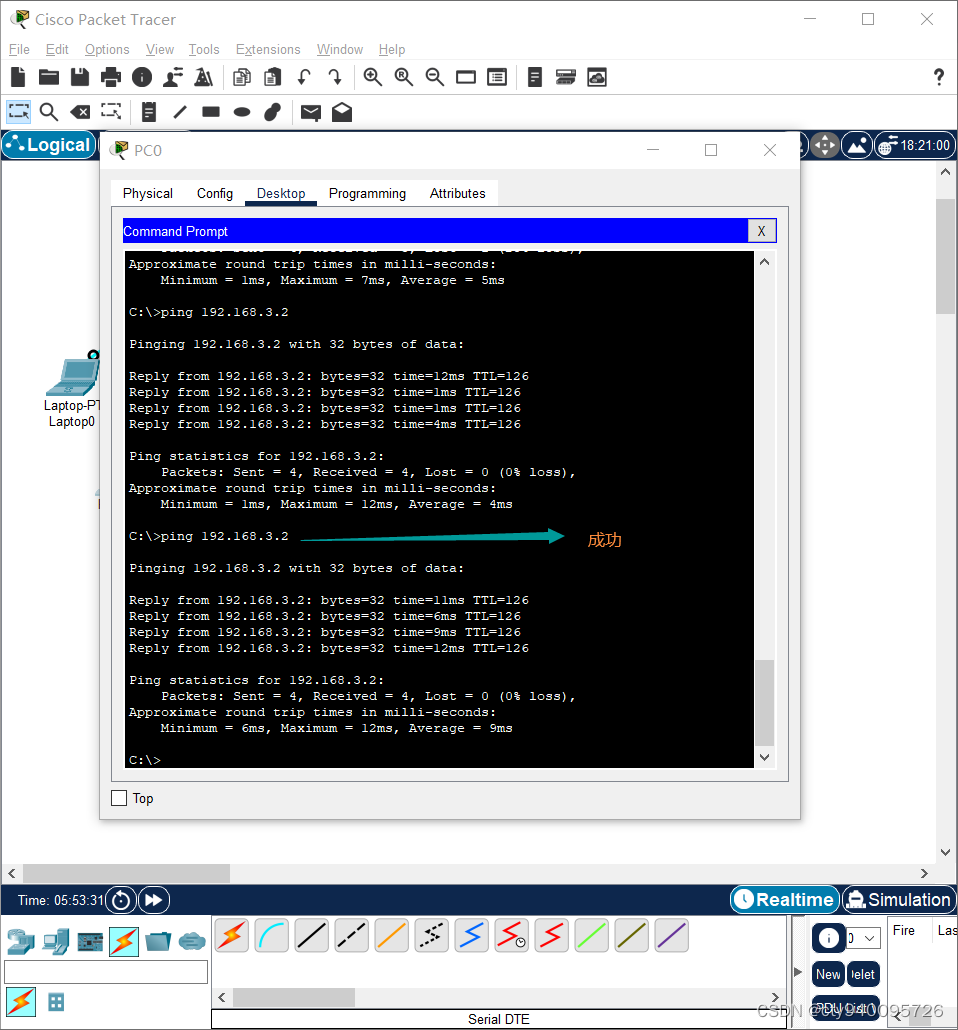
Task: Switch to the Programming tab in PC0
Action: 367,193
